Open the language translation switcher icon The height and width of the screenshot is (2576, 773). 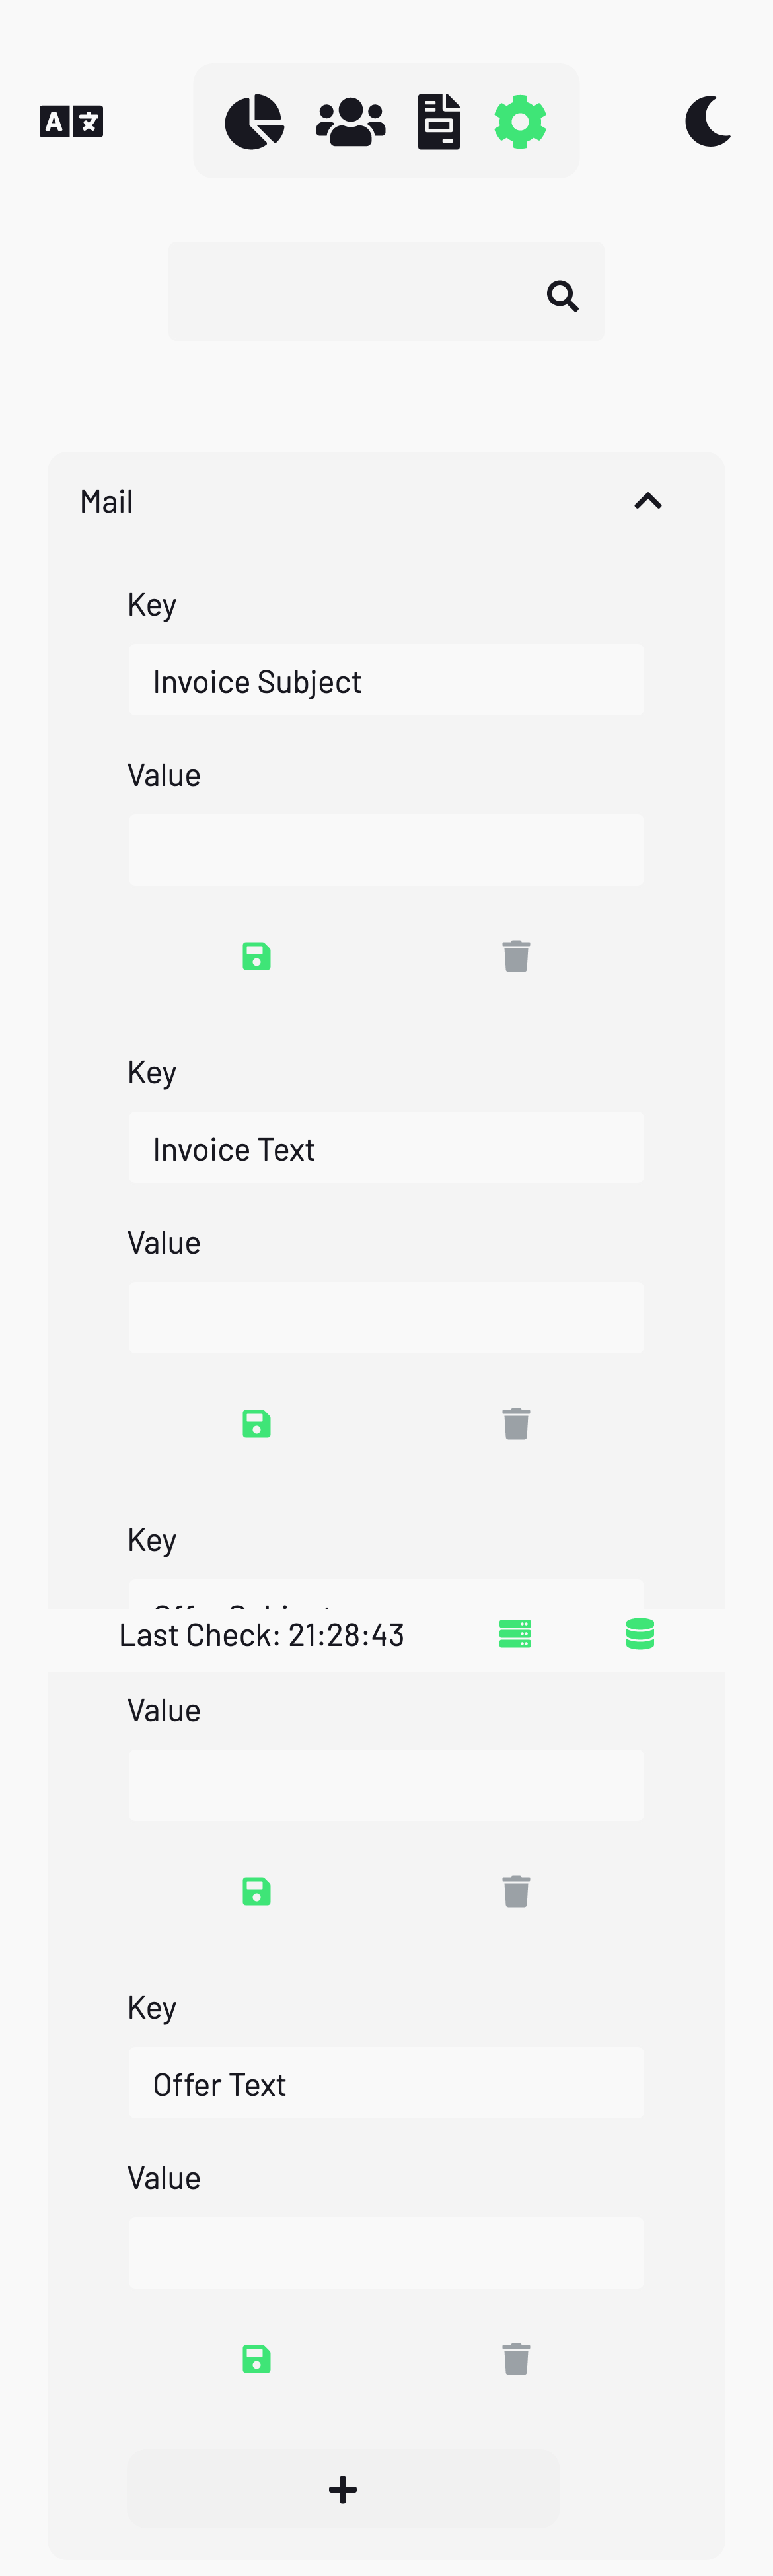coord(71,122)
